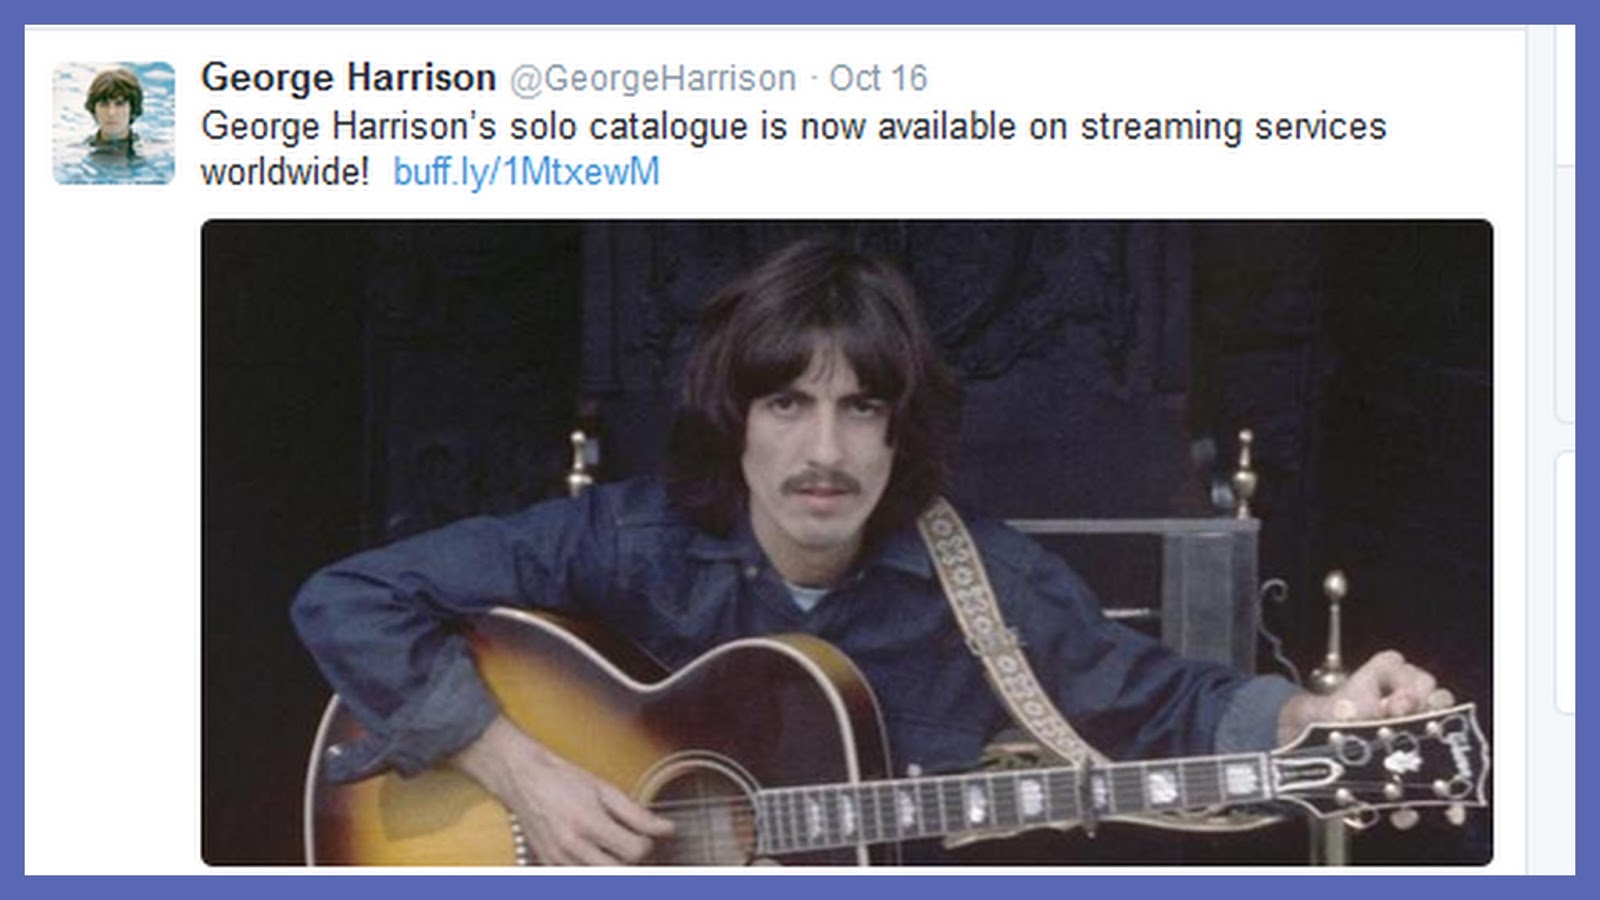Viewport: 1600px width, 900px height.
Task: Open the Oct 16 timestamp permalink
Action: tap(878, 78)
